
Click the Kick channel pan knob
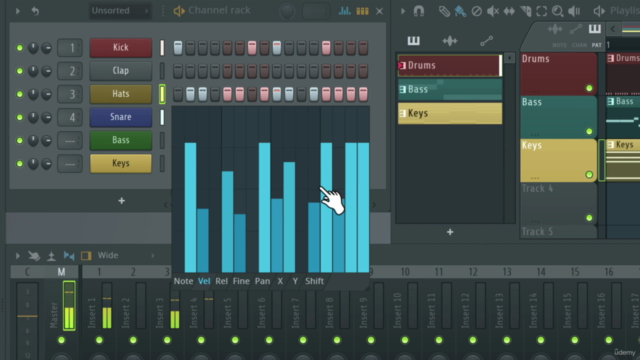[33, 48]
